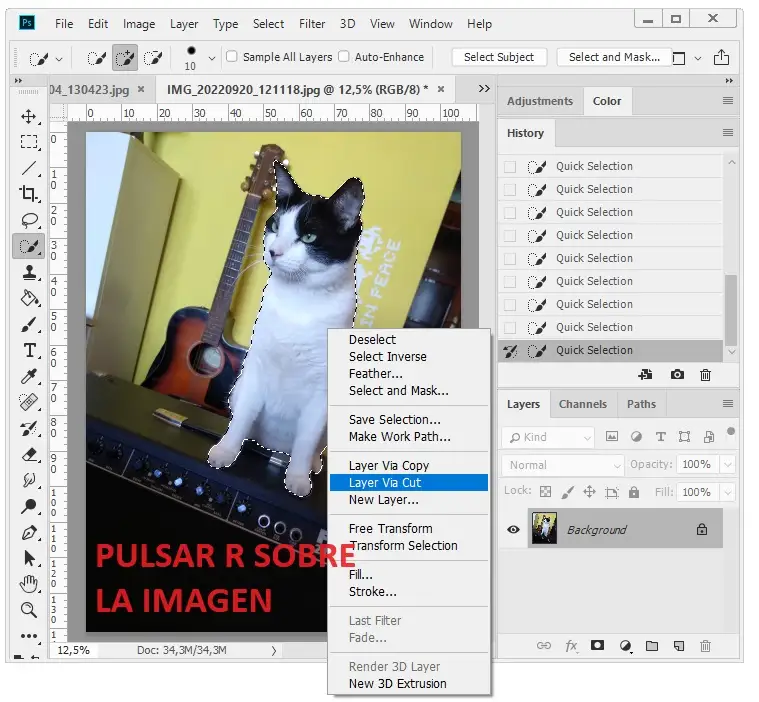This screenshot has width=759, height=702.
Task: Select the Brush tool
Action: (x=29, y=324)
